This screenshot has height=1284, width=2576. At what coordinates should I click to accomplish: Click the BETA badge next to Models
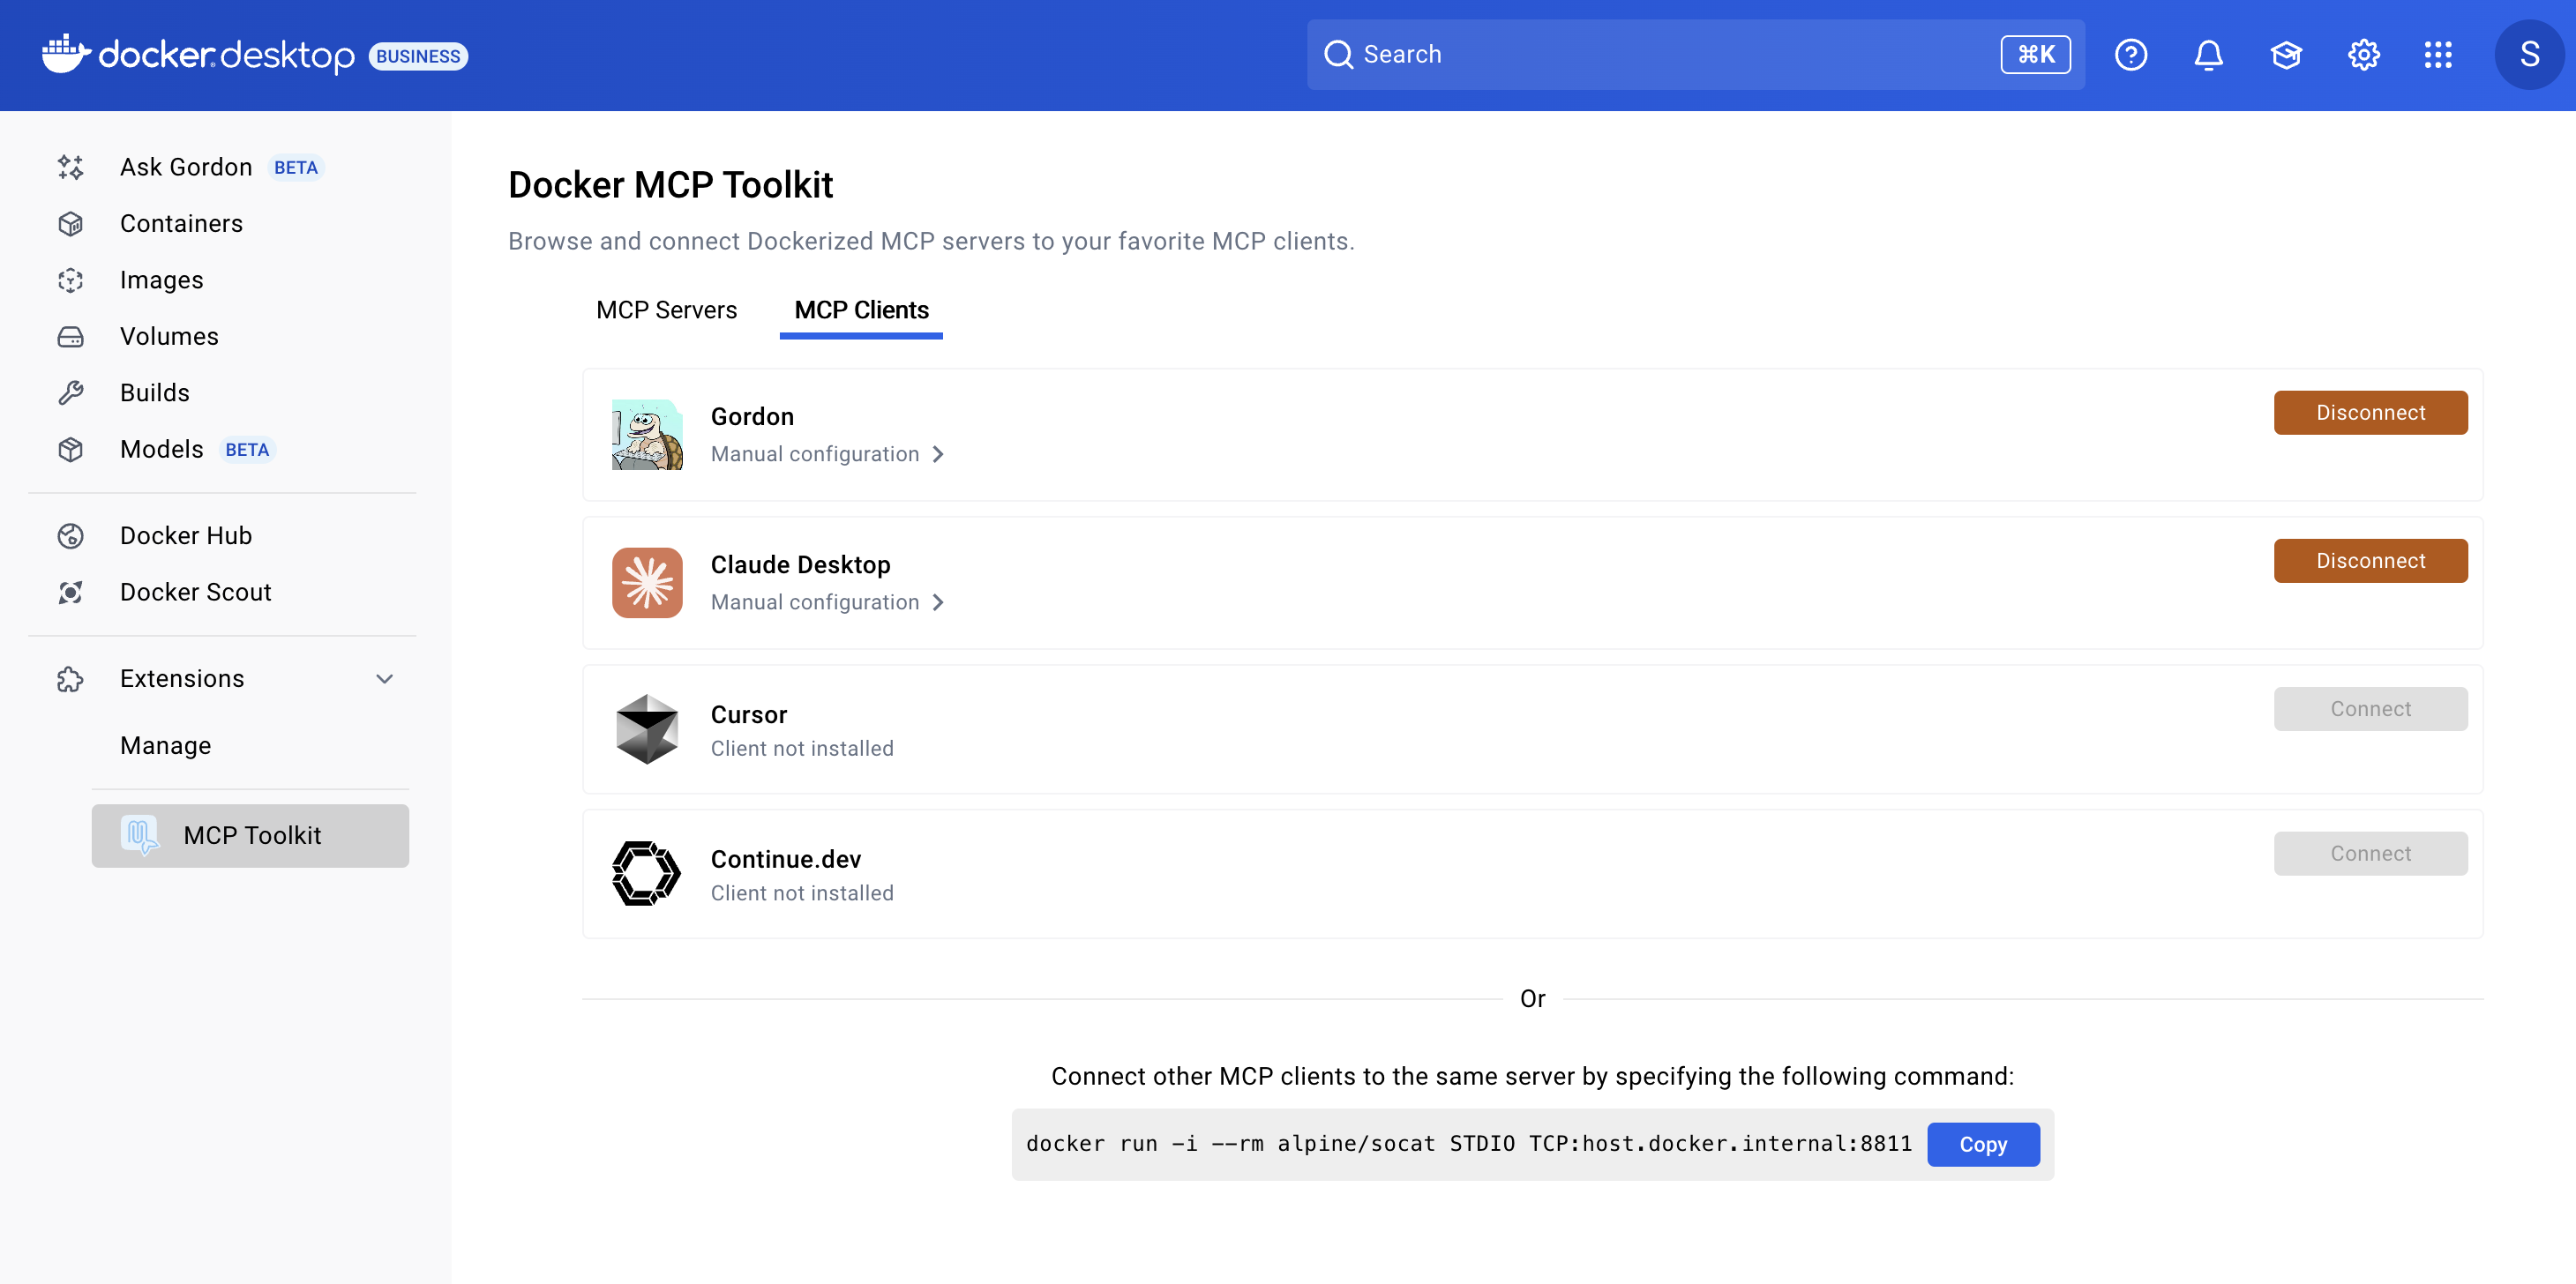(247, 450)
